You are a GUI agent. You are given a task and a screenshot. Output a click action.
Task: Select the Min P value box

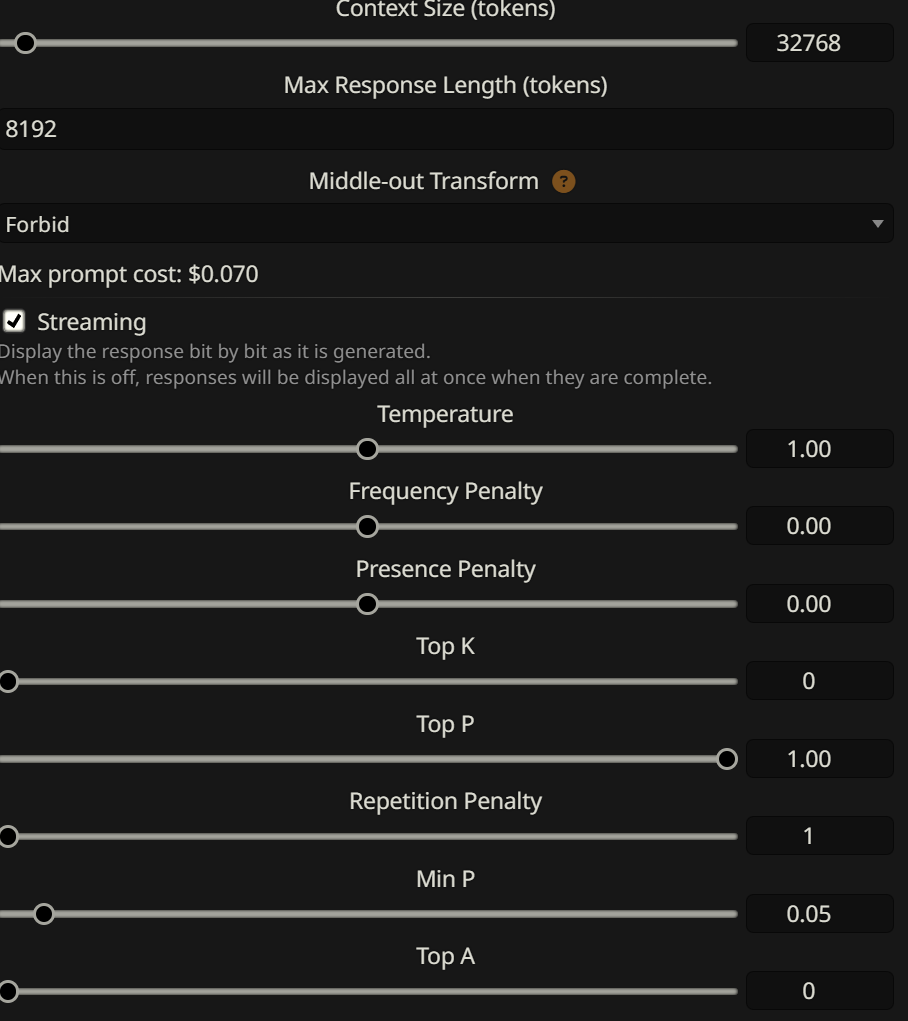click(819, 914)
